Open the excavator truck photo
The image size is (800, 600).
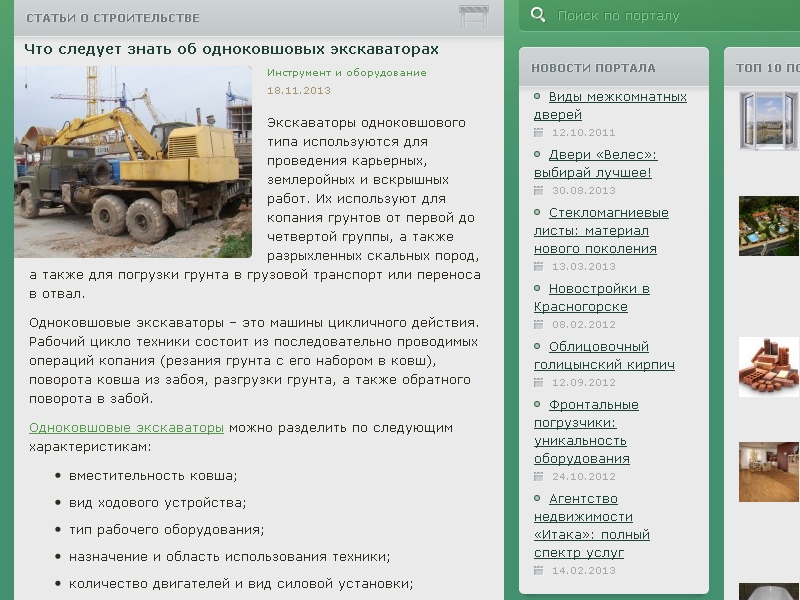pos(133,162)
